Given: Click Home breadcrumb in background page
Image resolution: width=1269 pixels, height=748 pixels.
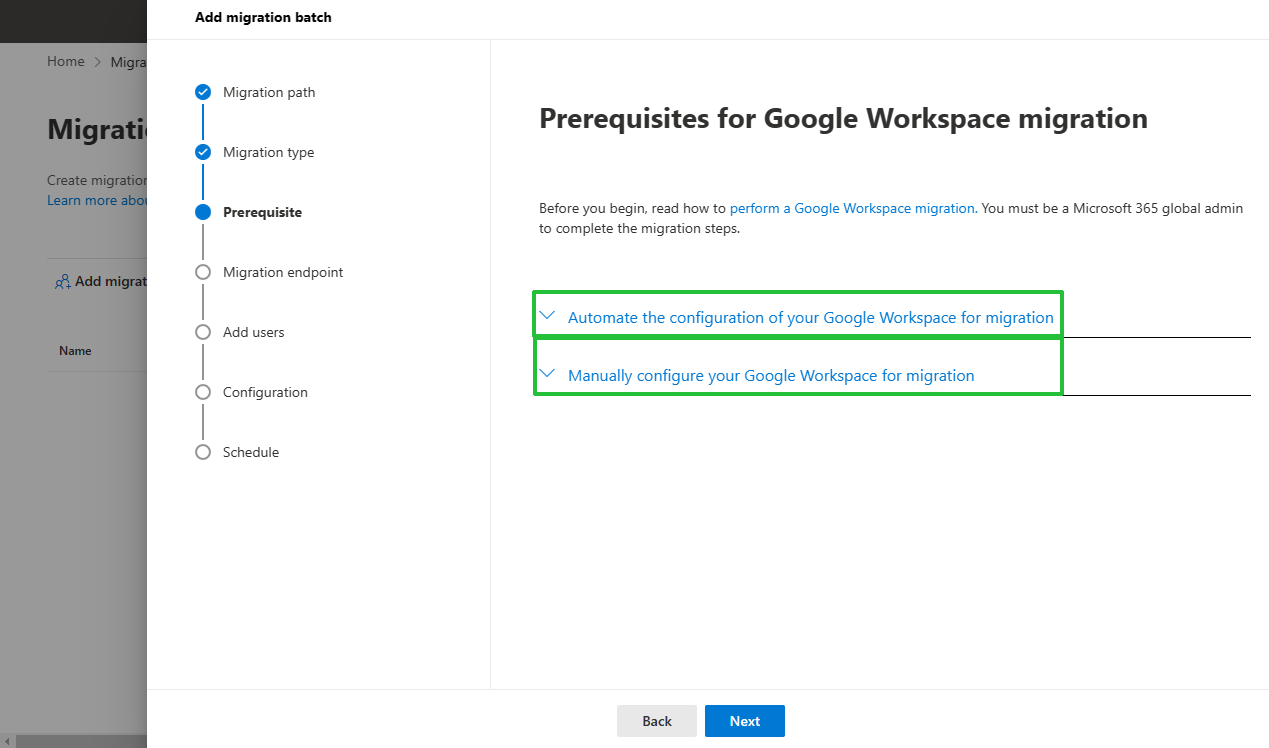Looking at the screenshot, I should 66,61.
